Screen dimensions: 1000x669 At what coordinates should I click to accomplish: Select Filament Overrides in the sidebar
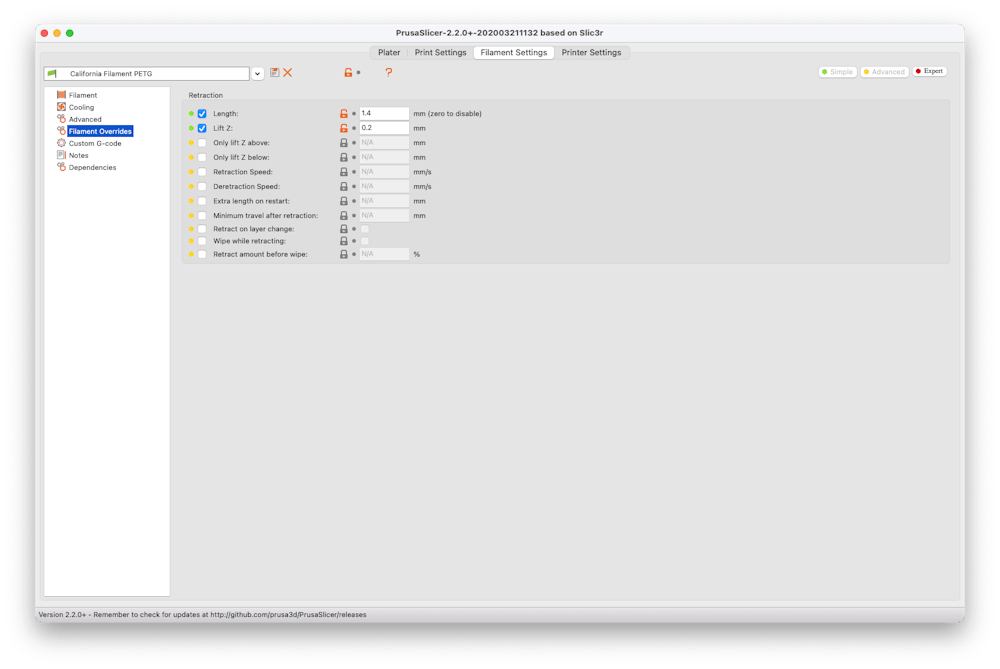(x=100, y=131)
